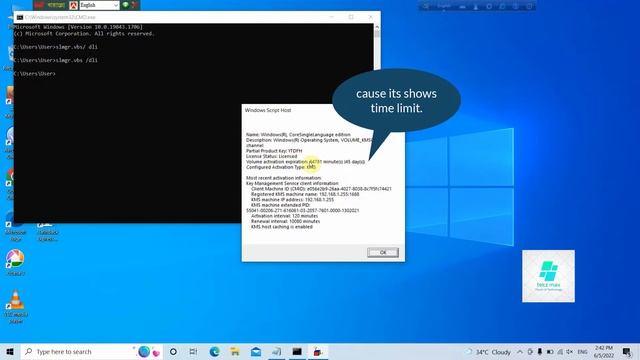Click the Avro keyboard red logo icon

tap(73, 5)
